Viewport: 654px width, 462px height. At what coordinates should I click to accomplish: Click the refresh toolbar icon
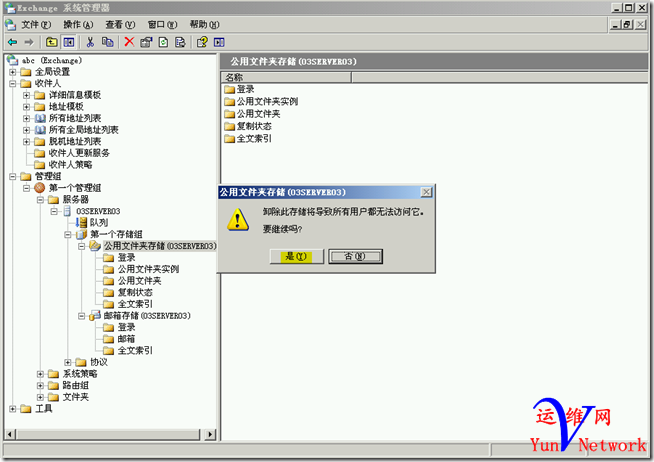pos(163,42)
